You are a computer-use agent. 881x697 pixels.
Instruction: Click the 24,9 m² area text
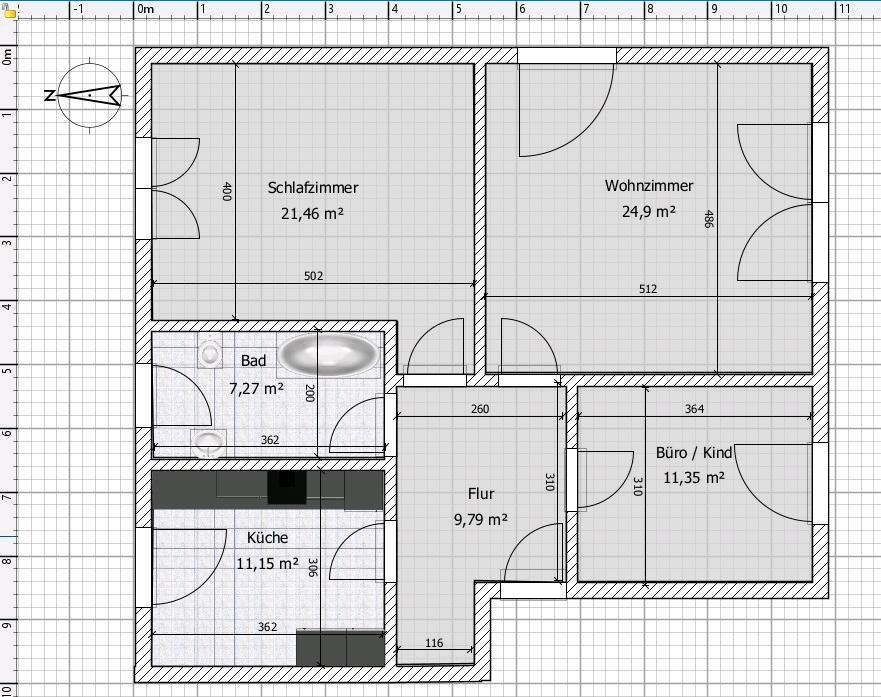648,212
